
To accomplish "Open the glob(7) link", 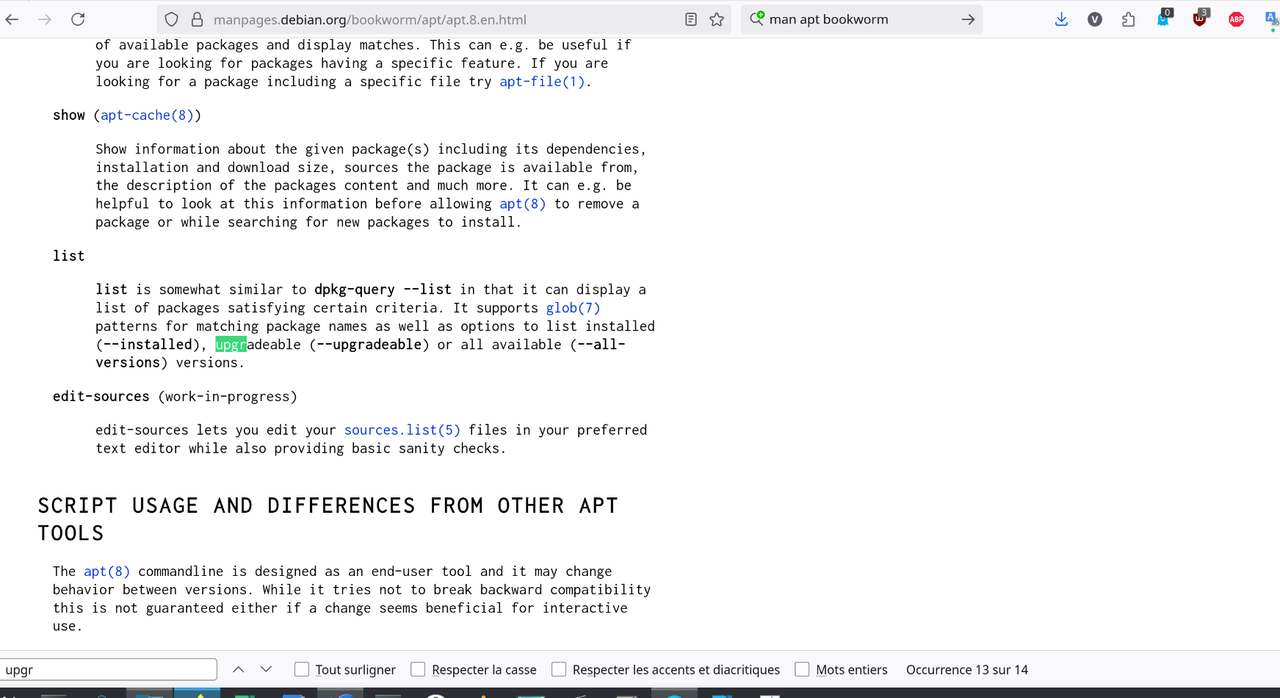I will (x=573, y=307).
